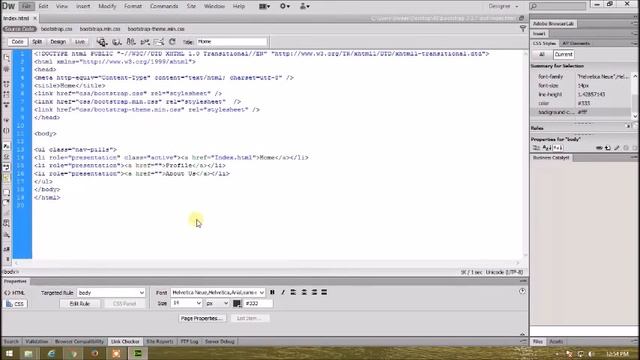640x360 pixels.
Task: Select the Source Code related-file button
Action: [x=19, y=29]
